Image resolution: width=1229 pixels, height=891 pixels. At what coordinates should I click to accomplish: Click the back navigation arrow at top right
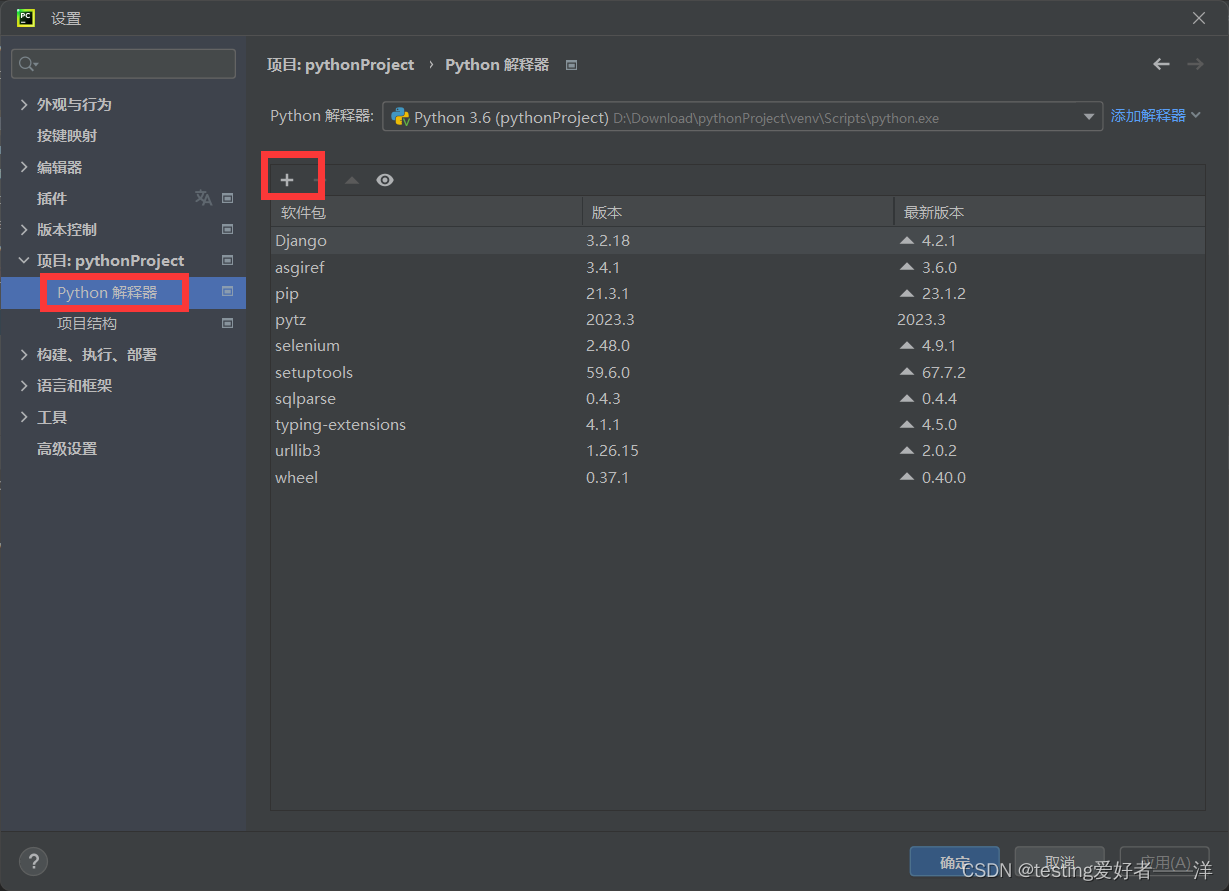[x=1160, y=64]
